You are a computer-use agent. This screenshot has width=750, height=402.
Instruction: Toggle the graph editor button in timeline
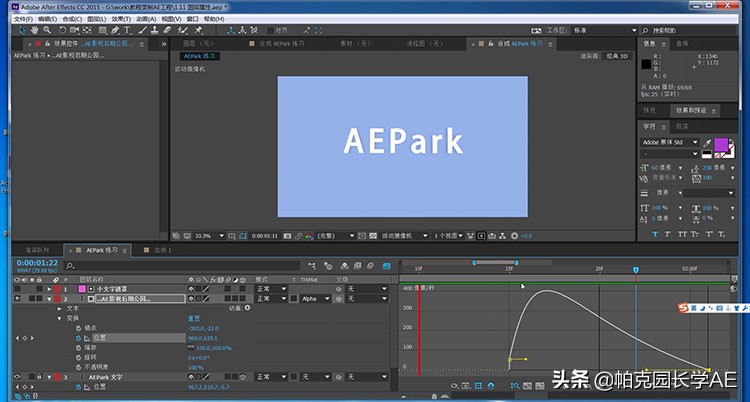tap(386, 266)
